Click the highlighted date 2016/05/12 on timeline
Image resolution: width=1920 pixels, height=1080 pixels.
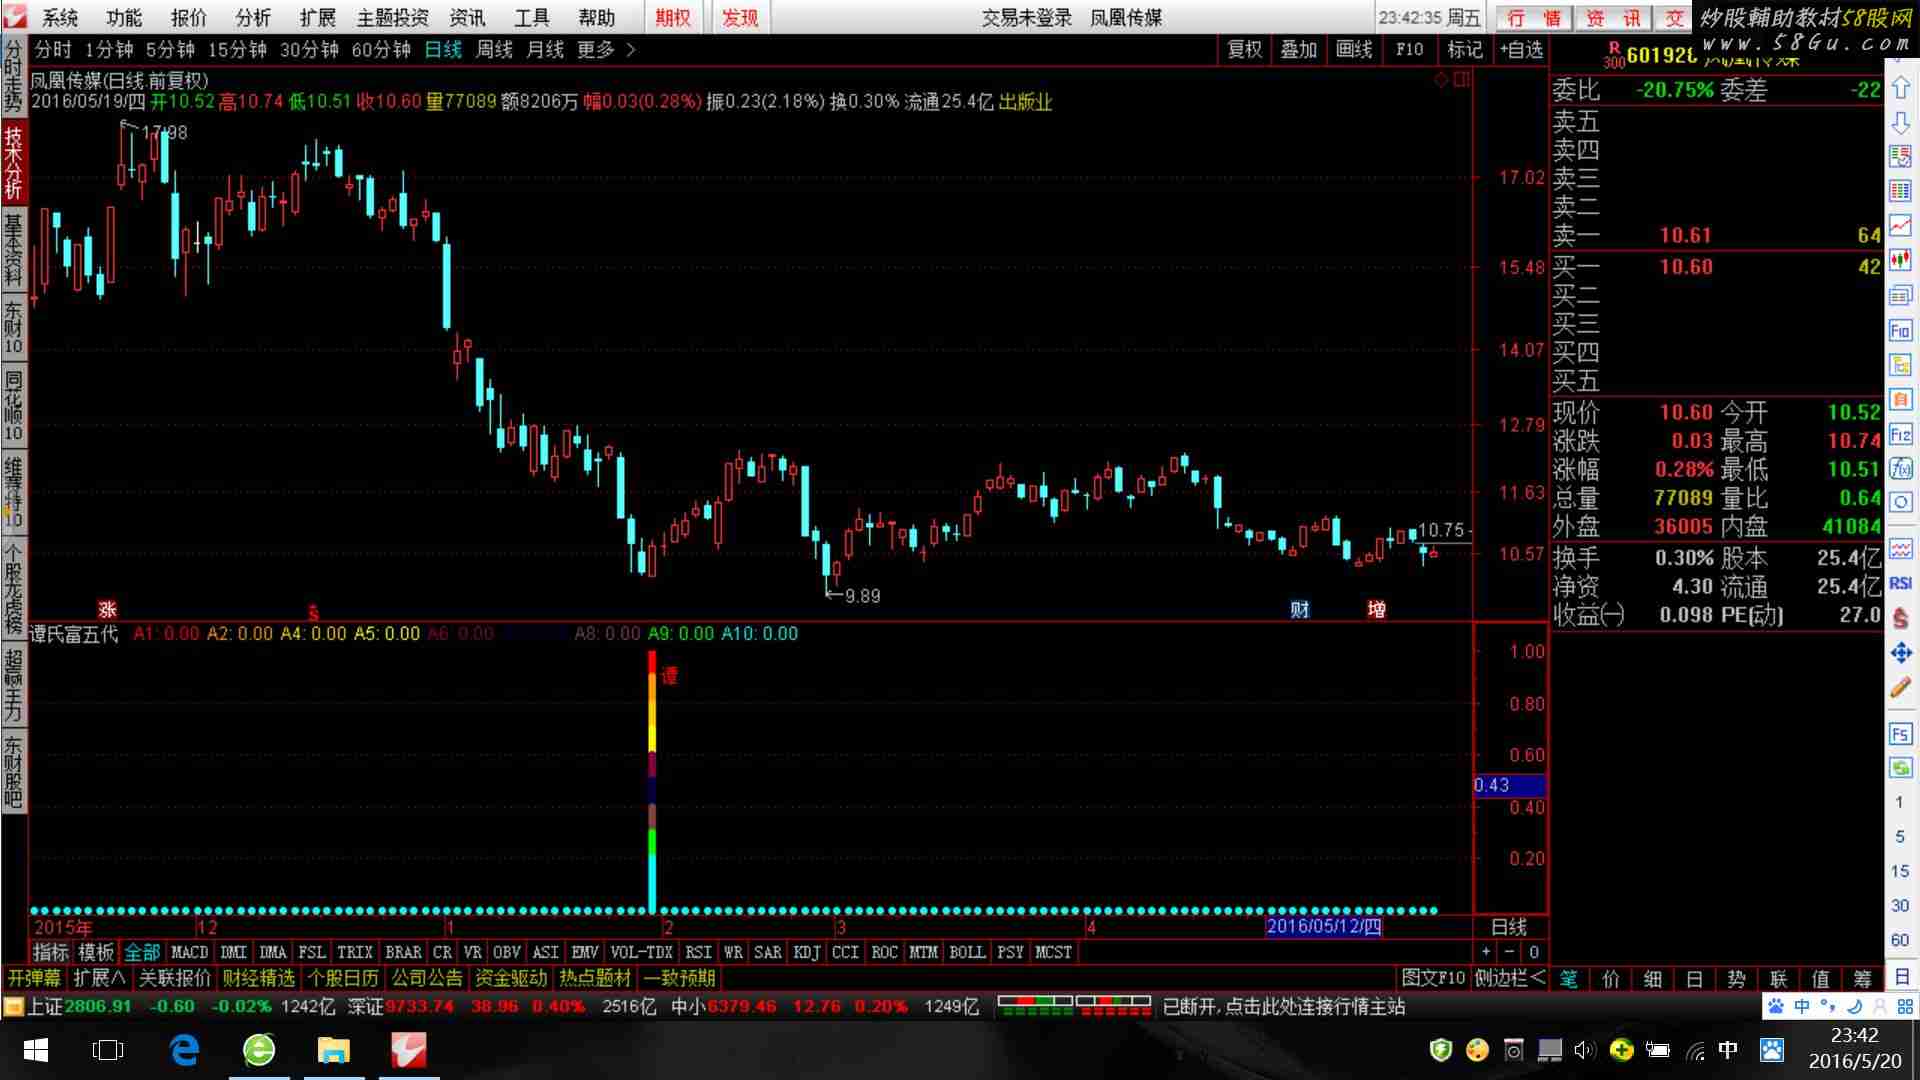pos(1323,926)
